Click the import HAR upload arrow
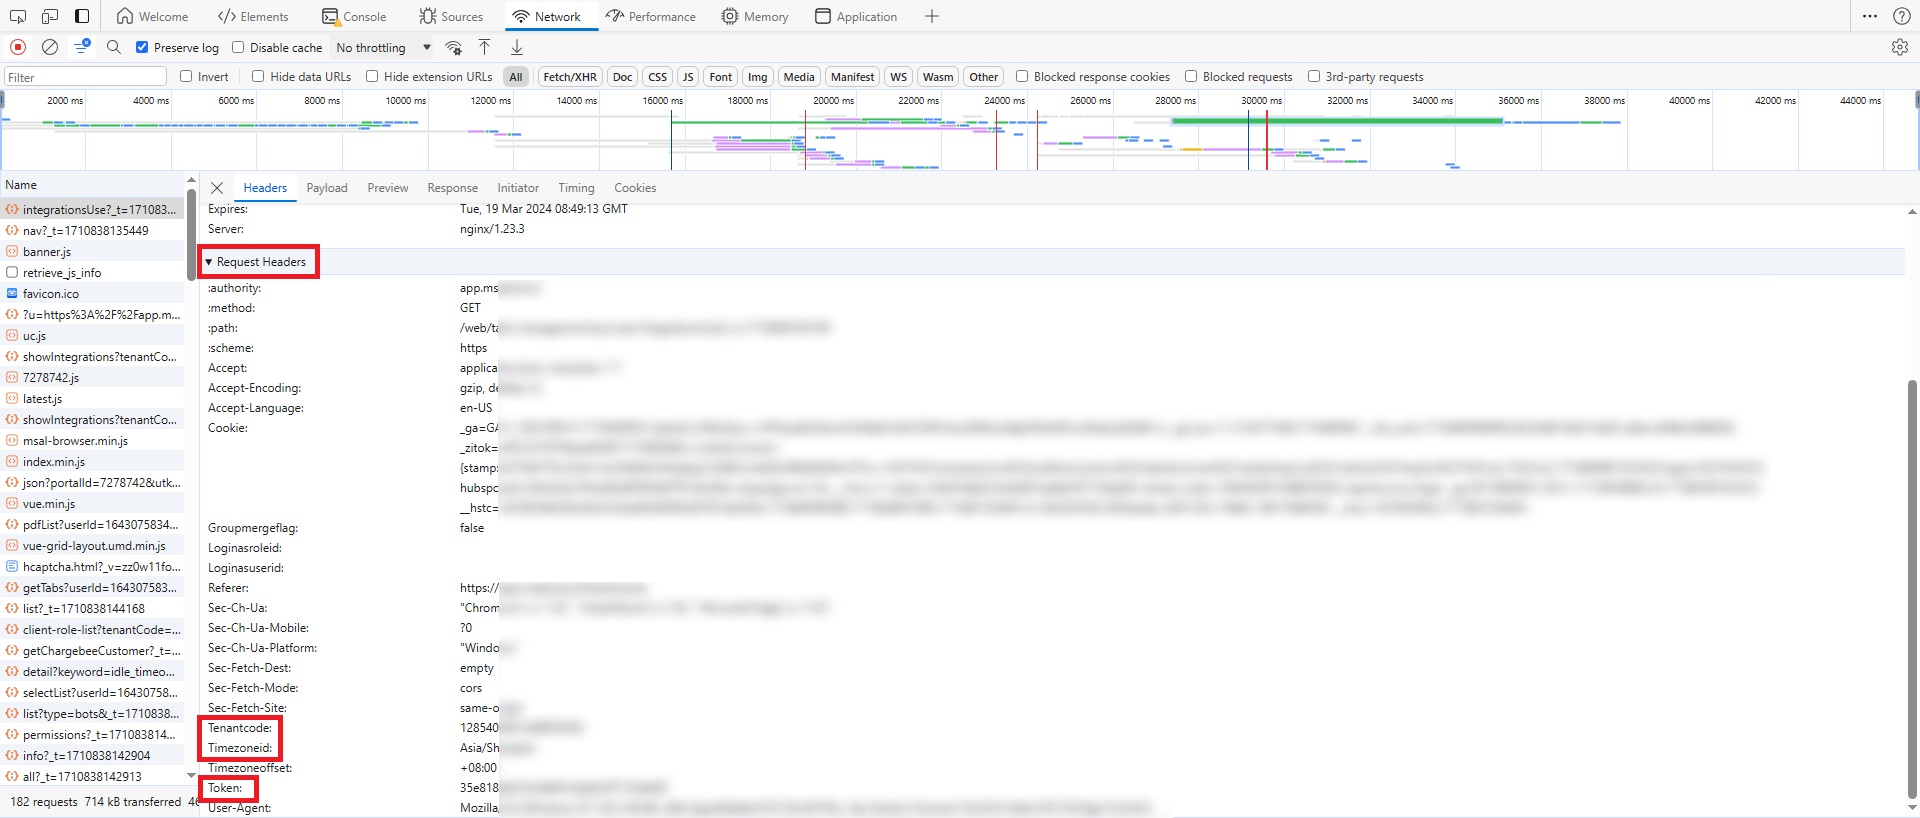 484,47
